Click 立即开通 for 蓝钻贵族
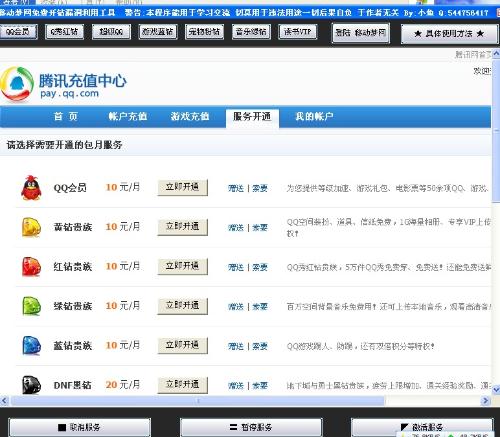500x437 pixels. (182, 345)
